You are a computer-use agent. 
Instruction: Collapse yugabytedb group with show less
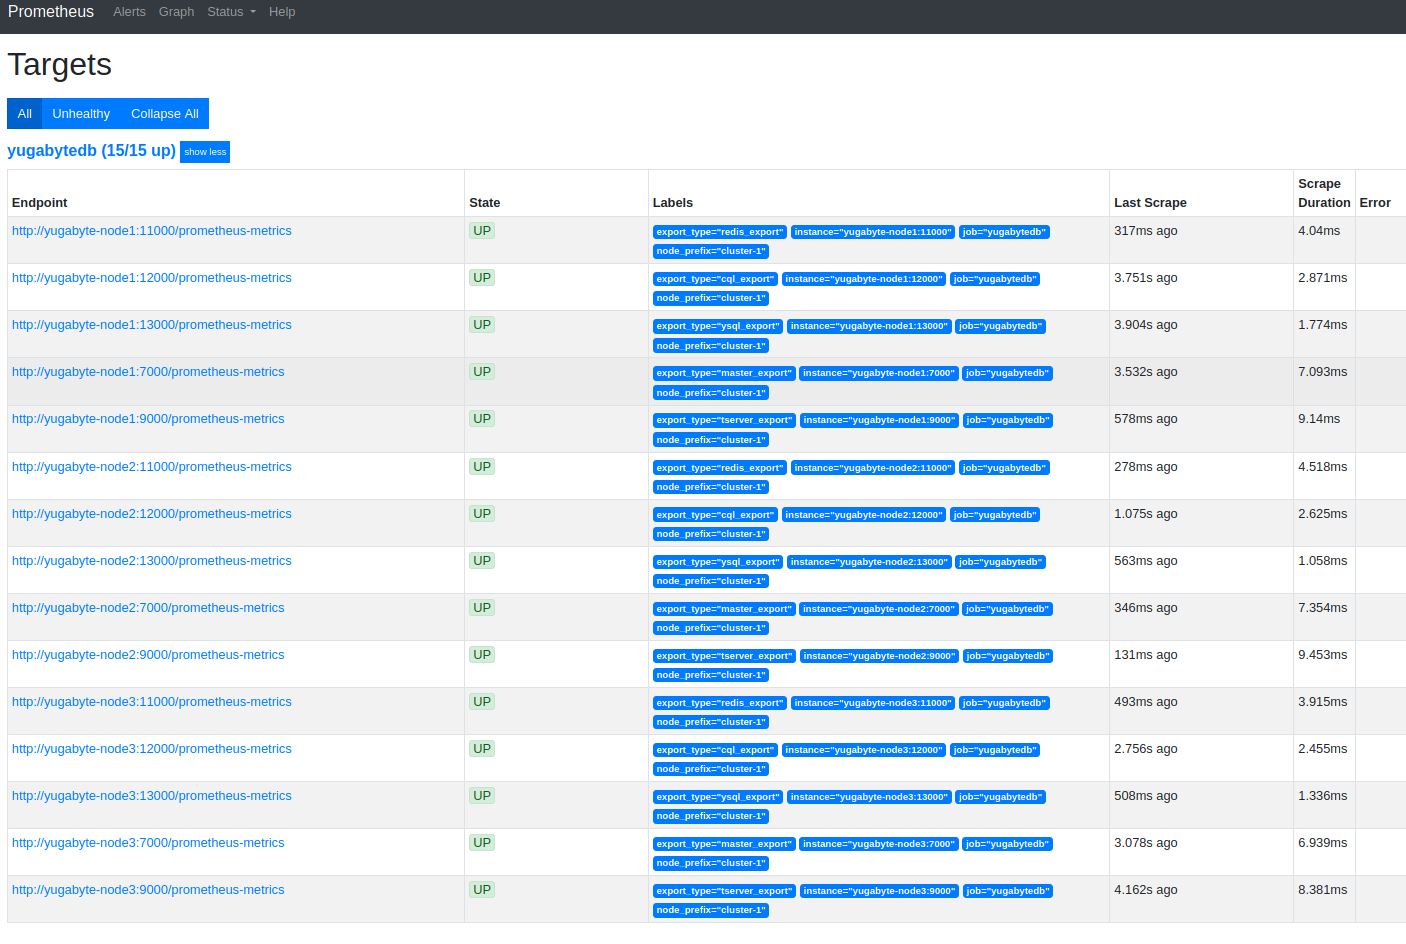pos(205,152)
